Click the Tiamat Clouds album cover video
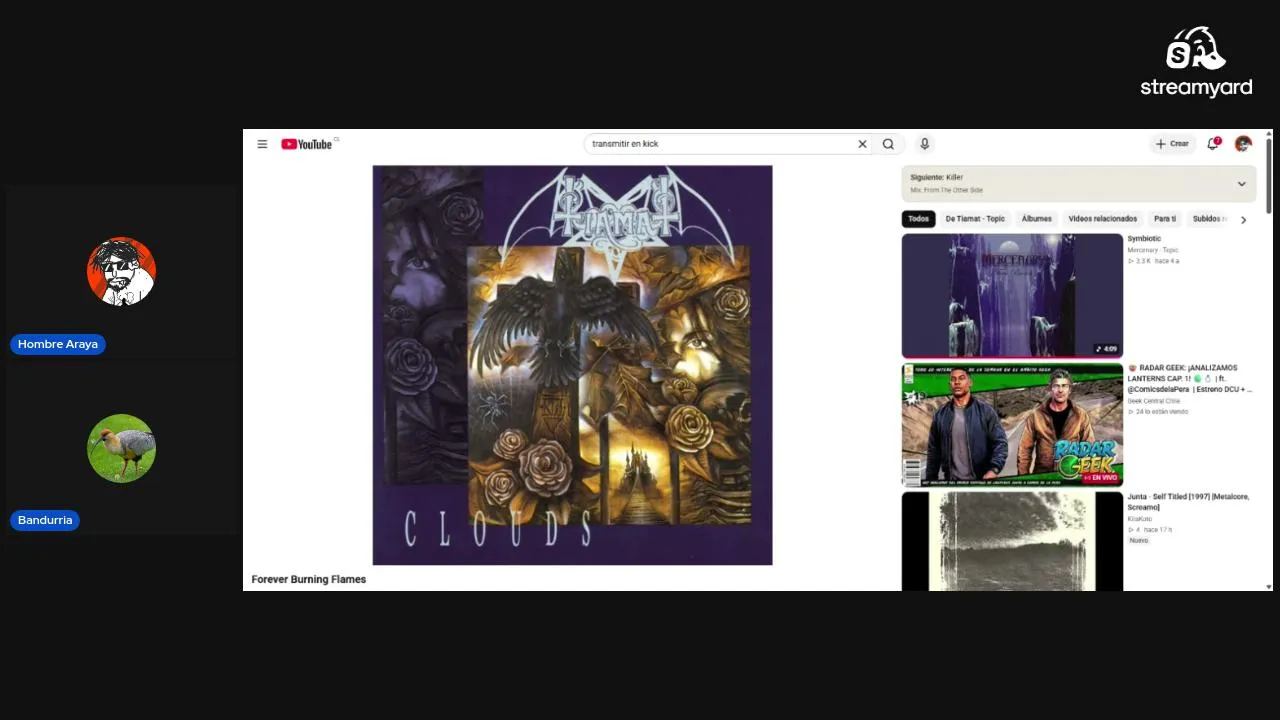Screen dimensions: 1280x720 pos(572,365)
